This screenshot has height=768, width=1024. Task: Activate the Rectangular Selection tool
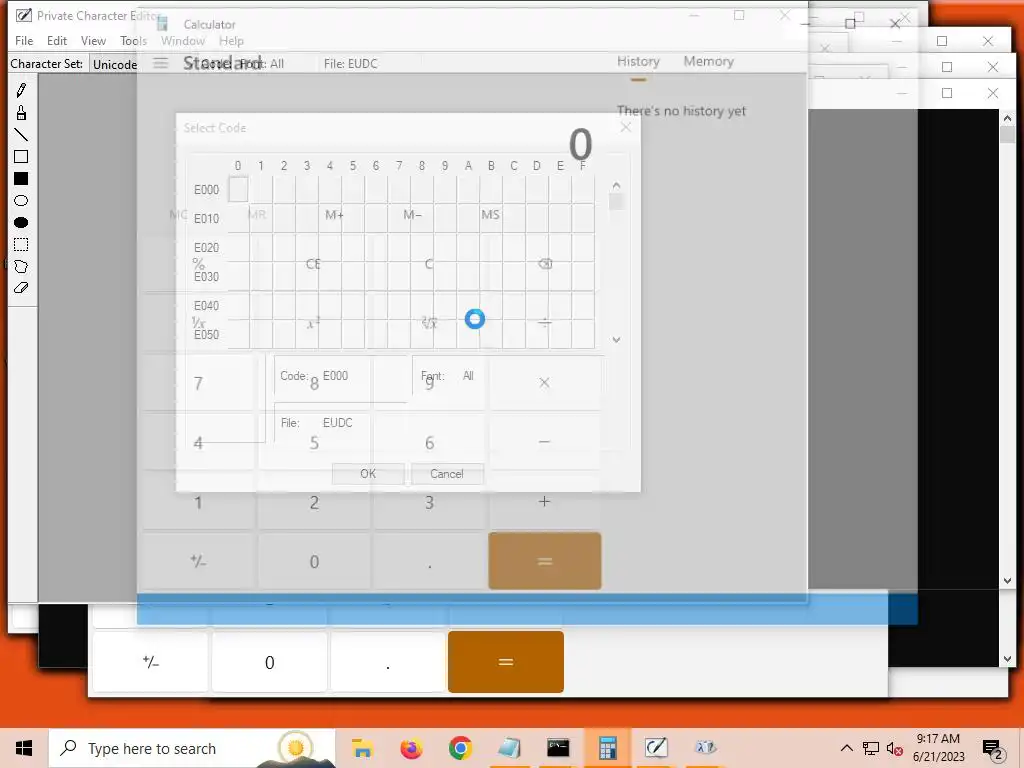tap(21, 245)
